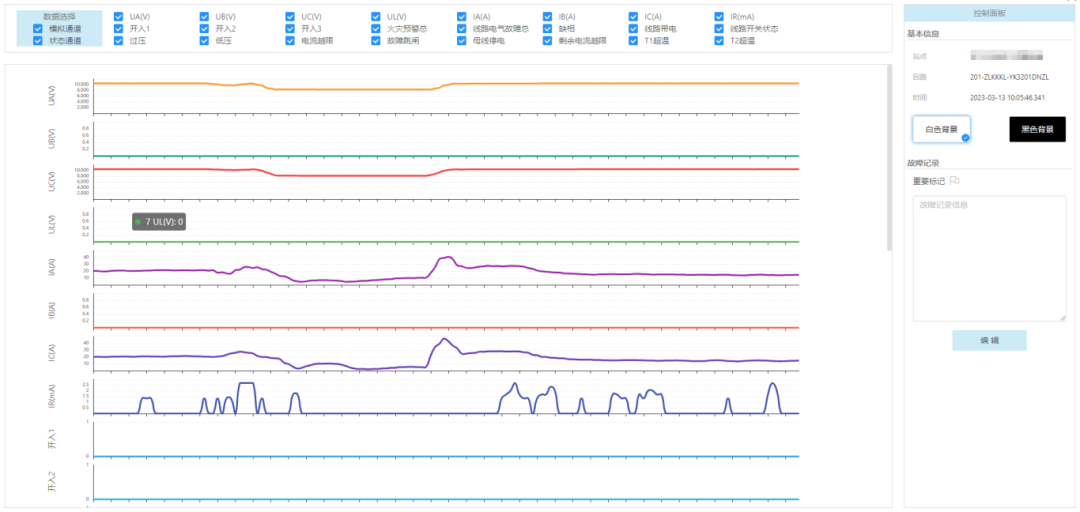Click the chart area vertical scrollbar
Screen dimensions: 1080x512
click(x=889, y=160)
